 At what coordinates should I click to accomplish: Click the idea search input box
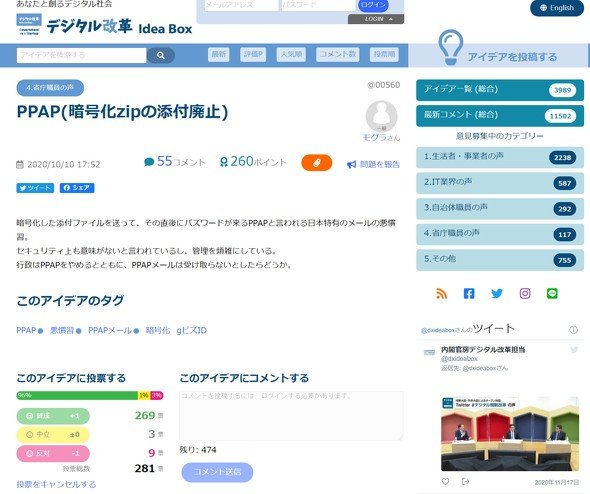pyautogui.click(x=81, y=55)
